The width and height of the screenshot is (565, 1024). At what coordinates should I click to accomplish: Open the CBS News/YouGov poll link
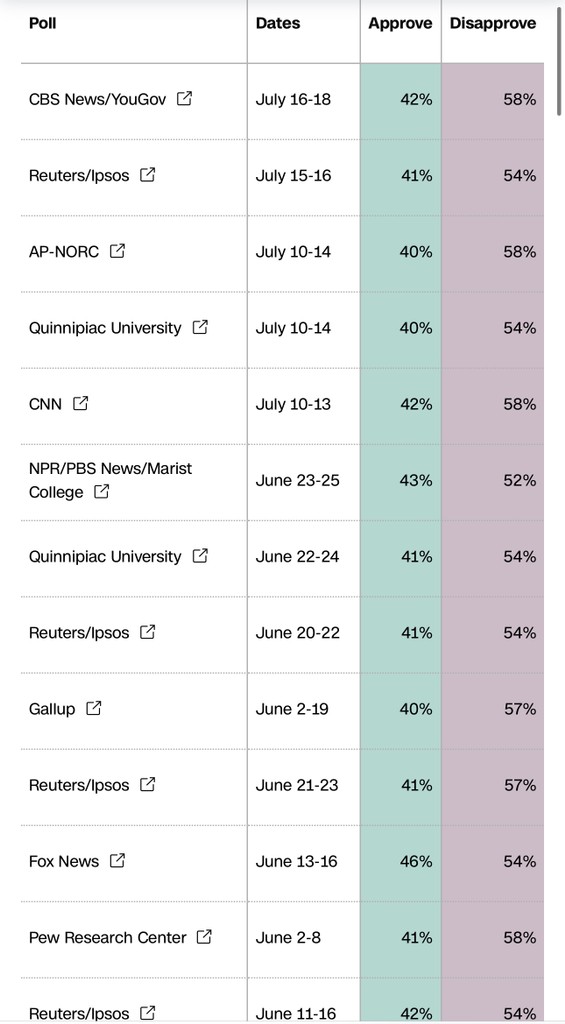tap(97, 99)
